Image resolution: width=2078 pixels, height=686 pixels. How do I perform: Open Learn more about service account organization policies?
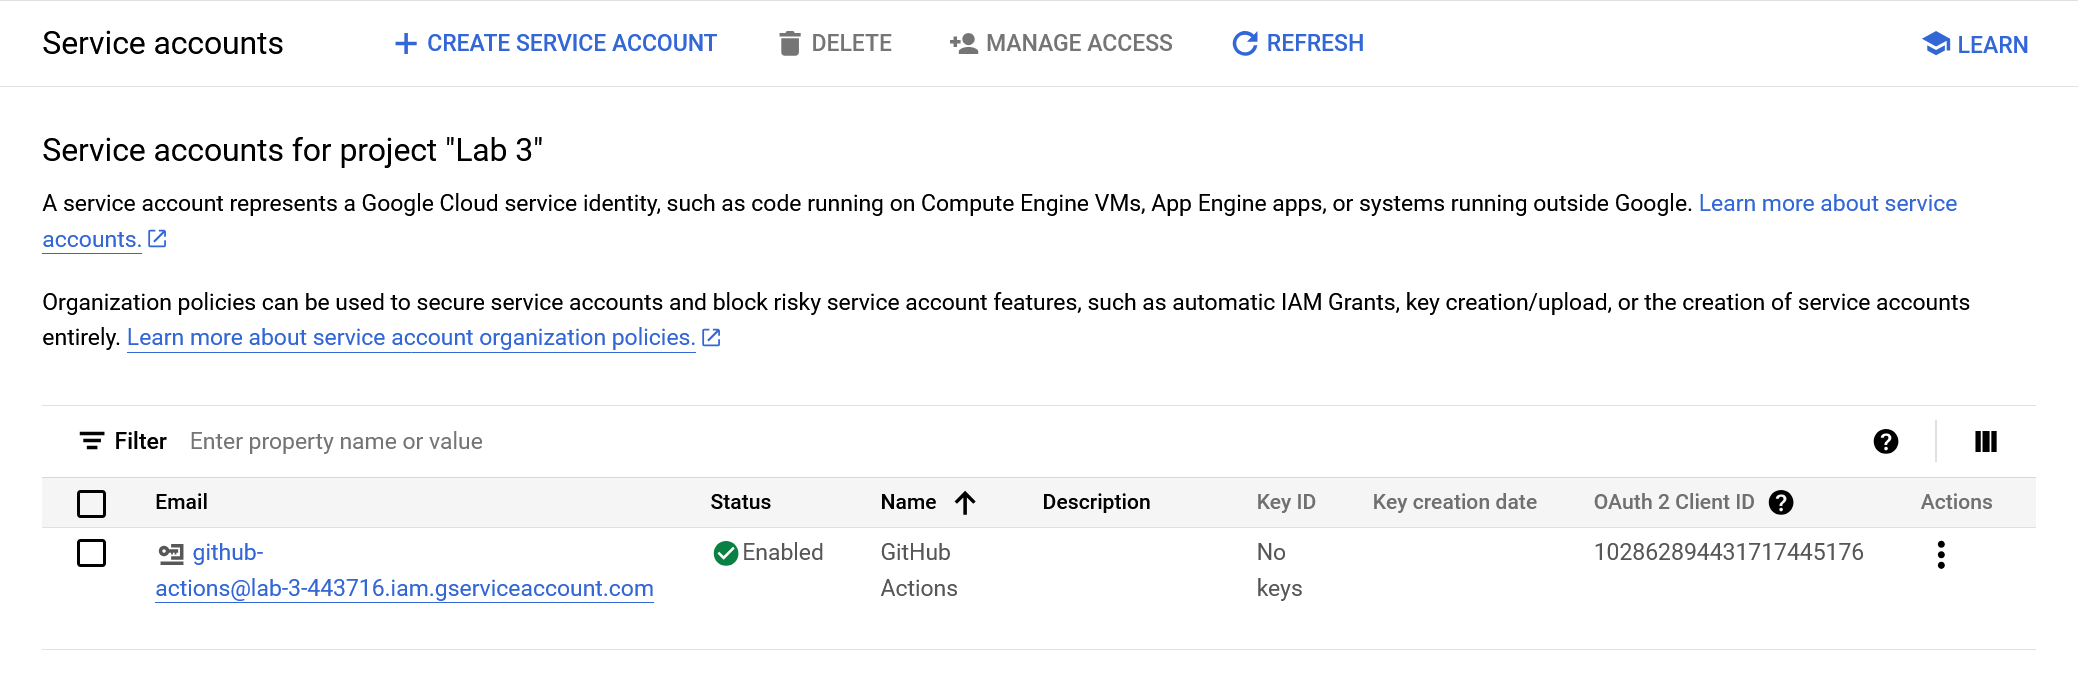410,338
